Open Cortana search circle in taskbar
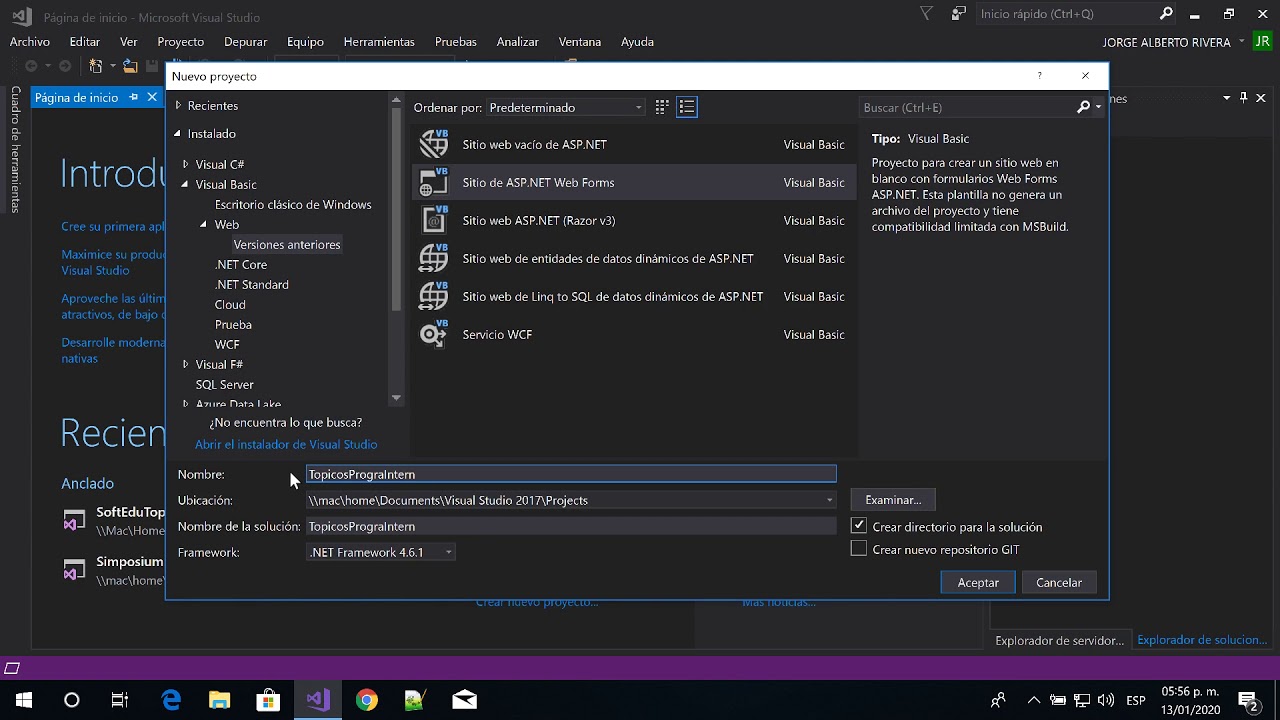Viewport: 1280px width, 720px height. tap(72, 700)
